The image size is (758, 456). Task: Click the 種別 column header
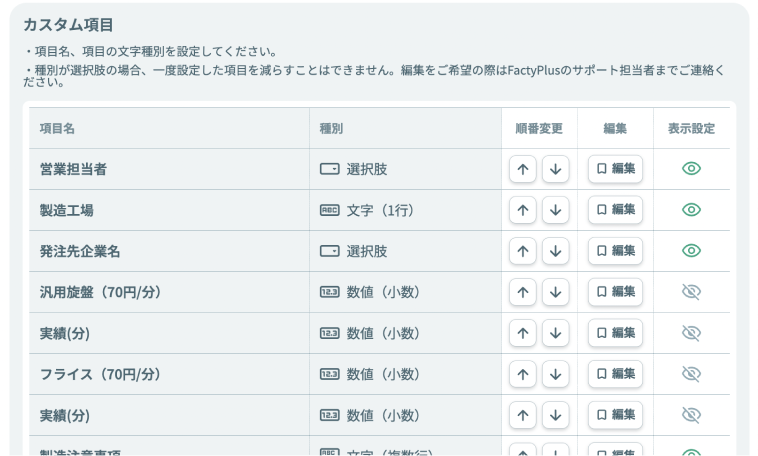coord(331,129)
